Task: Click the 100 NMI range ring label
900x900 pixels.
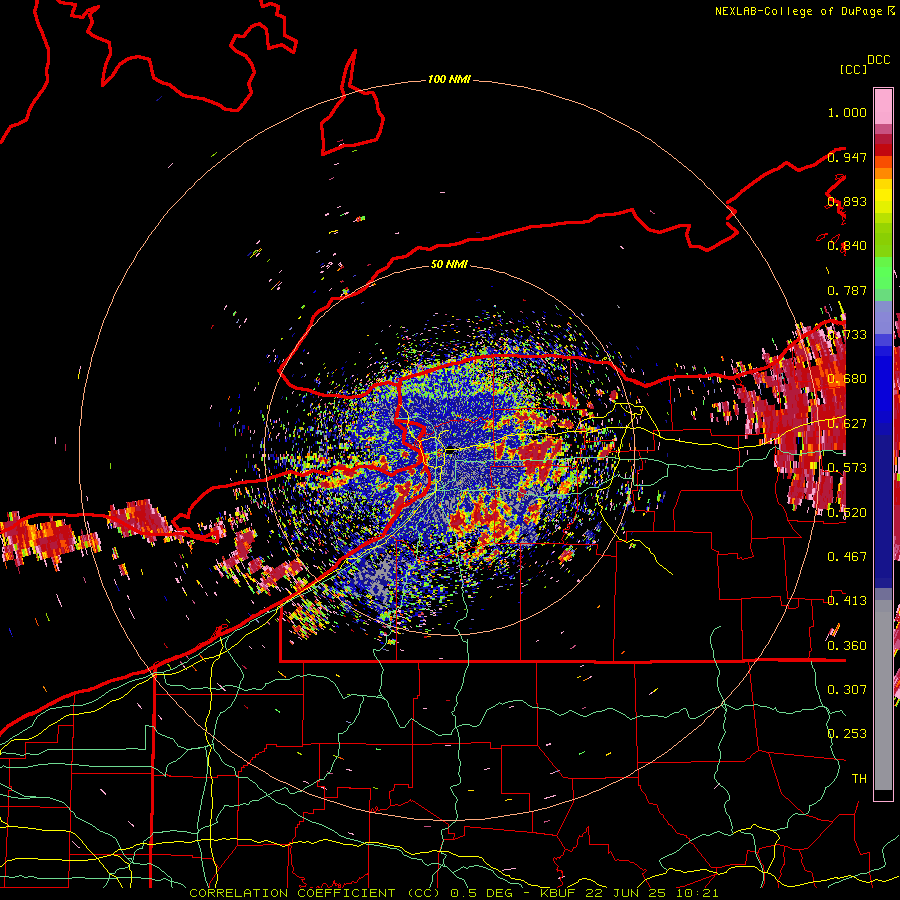Action: pos(449,79)
